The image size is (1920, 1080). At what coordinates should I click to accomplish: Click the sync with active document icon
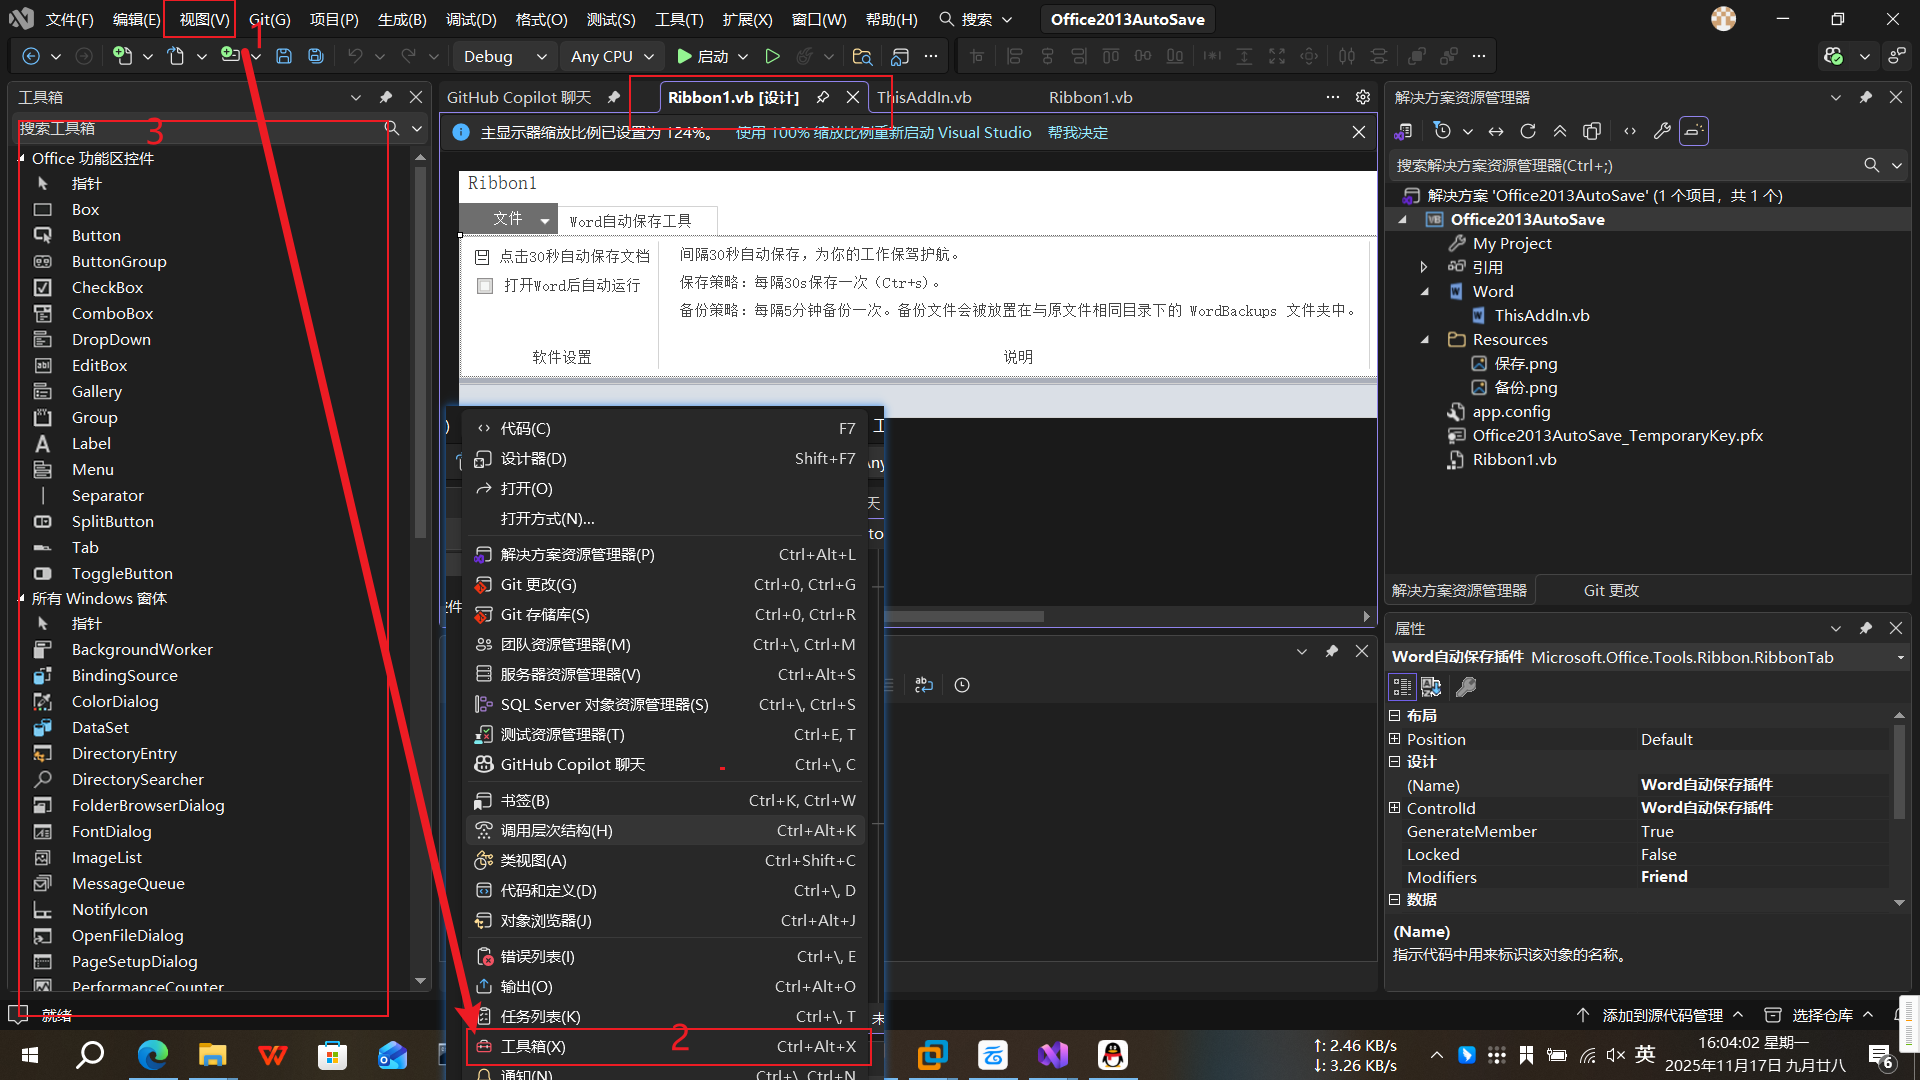(1495, 130)
